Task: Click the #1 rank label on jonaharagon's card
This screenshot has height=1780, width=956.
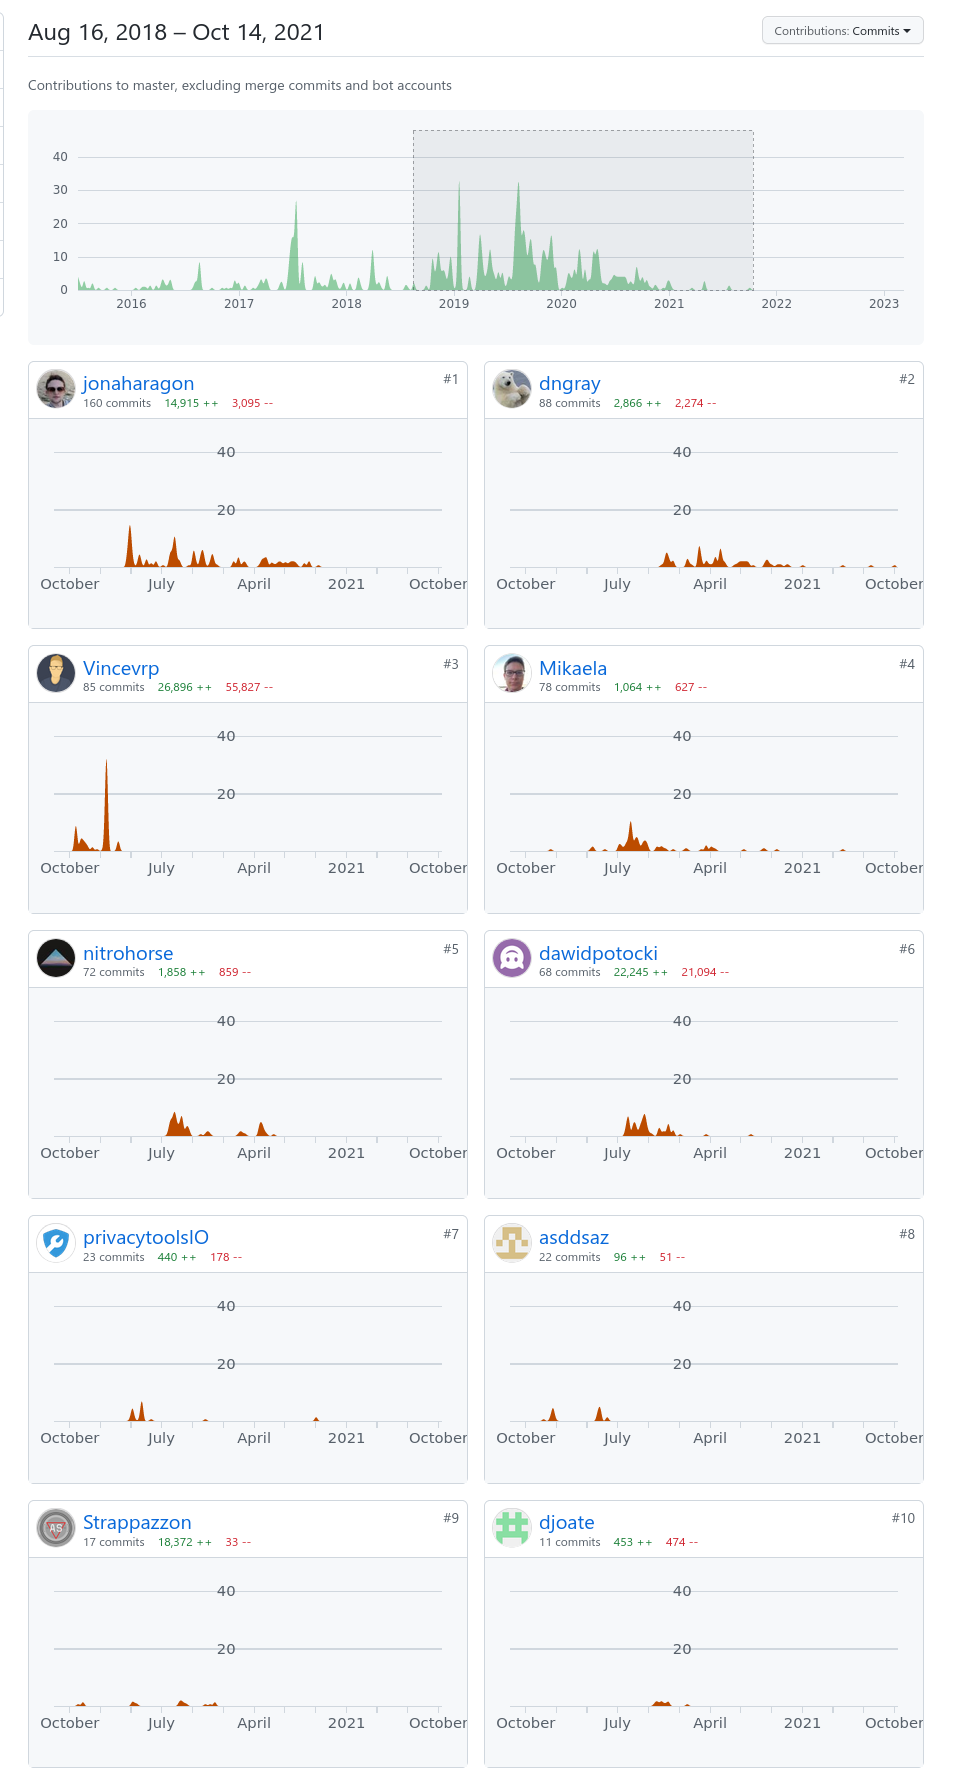Action: point(451,379)
